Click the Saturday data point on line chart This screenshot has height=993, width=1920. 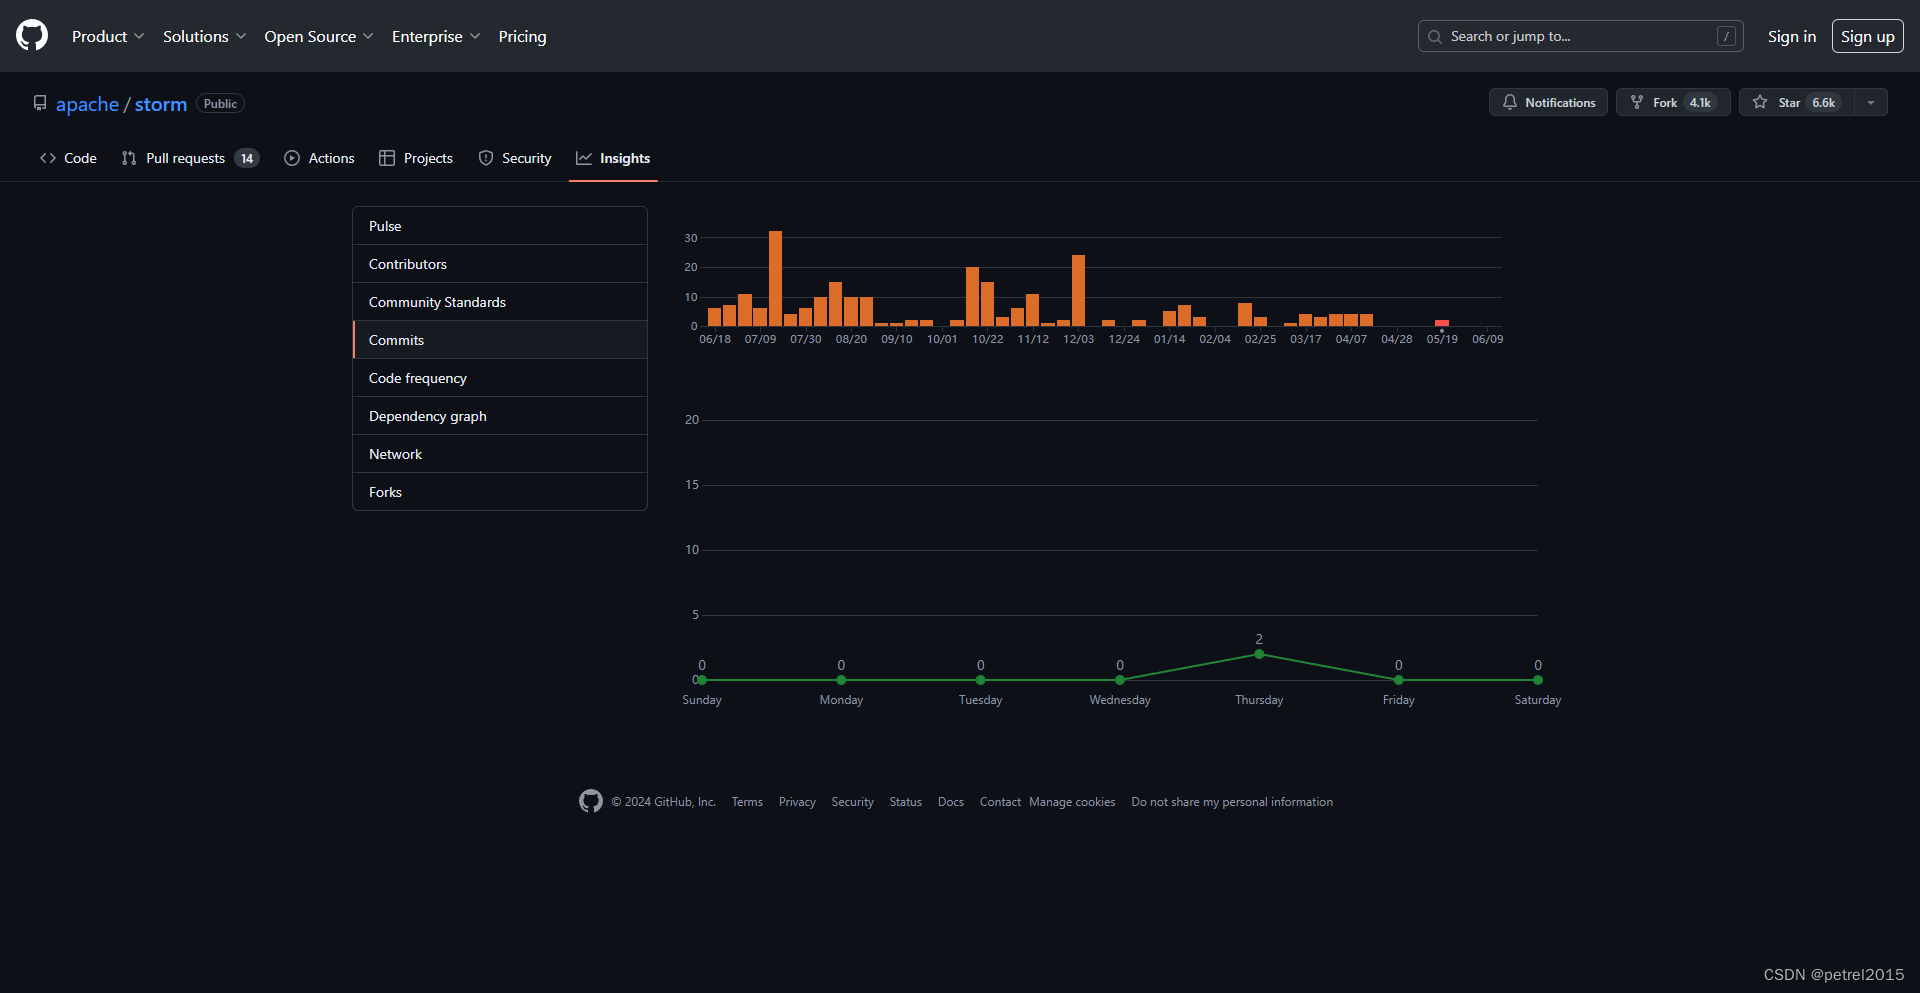1538,680
